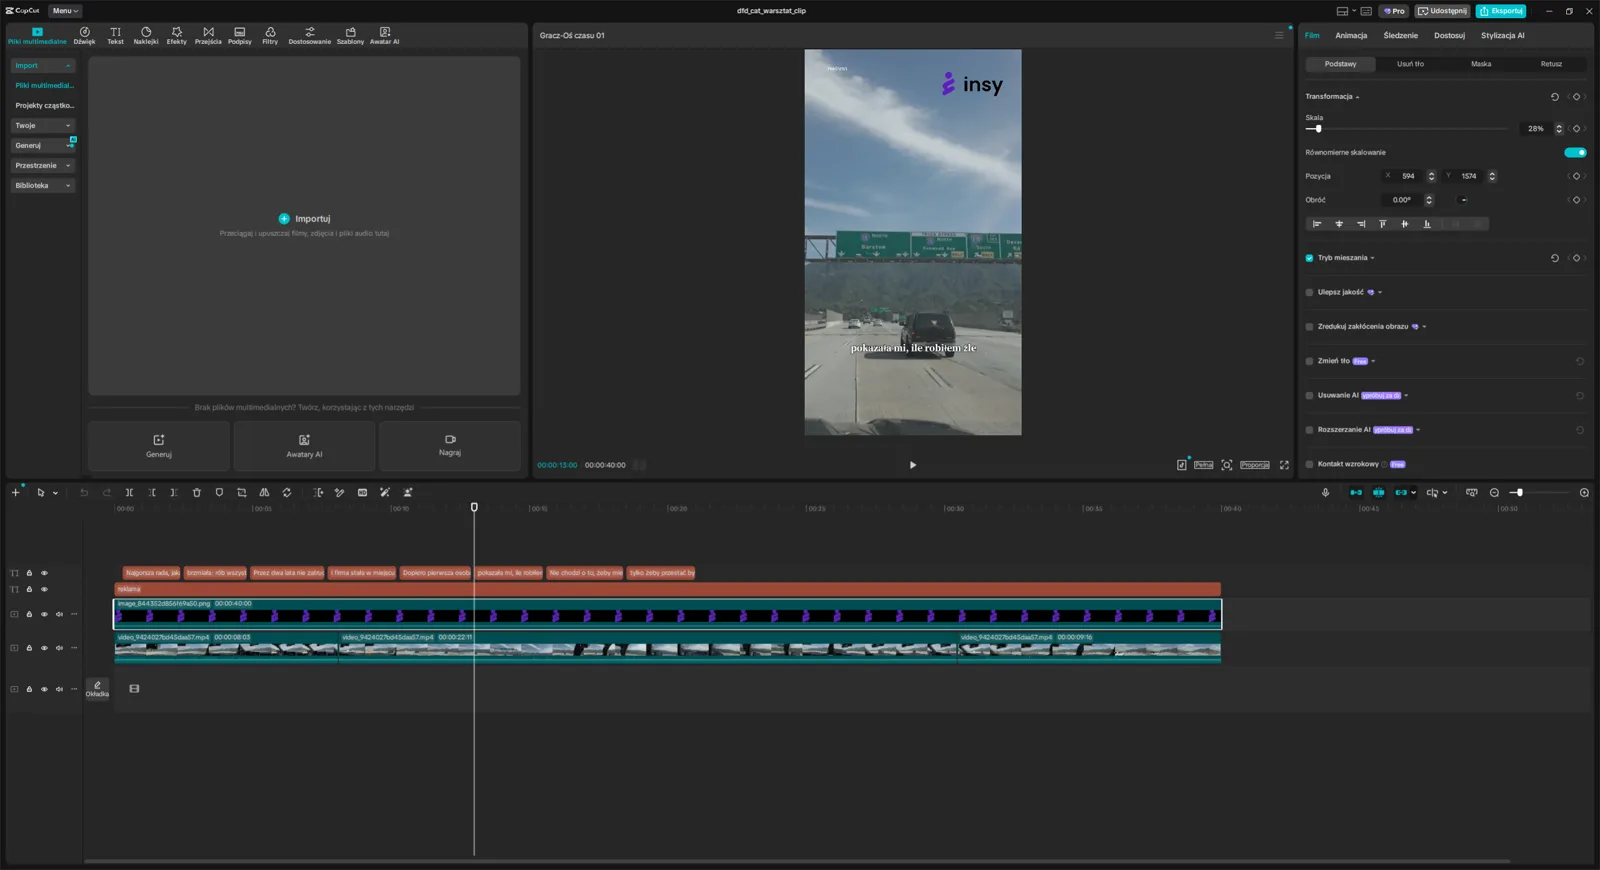Open the Naklejki stickers panel
This screenshot has width=1600, height=870.
click(146, 36)
